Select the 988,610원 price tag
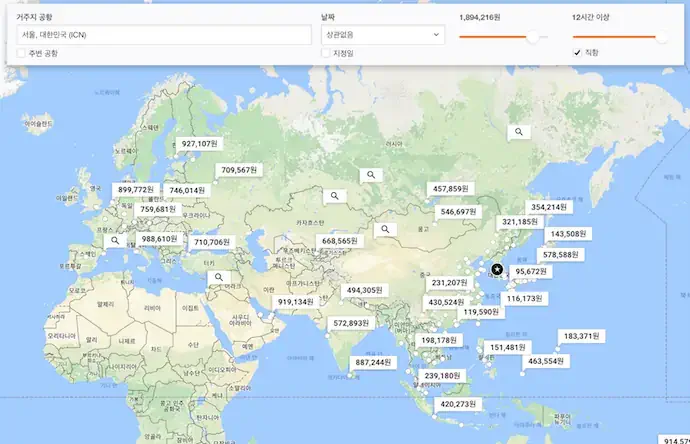The image size is (690, 444). pyautogui.click(x=159, y=239)
